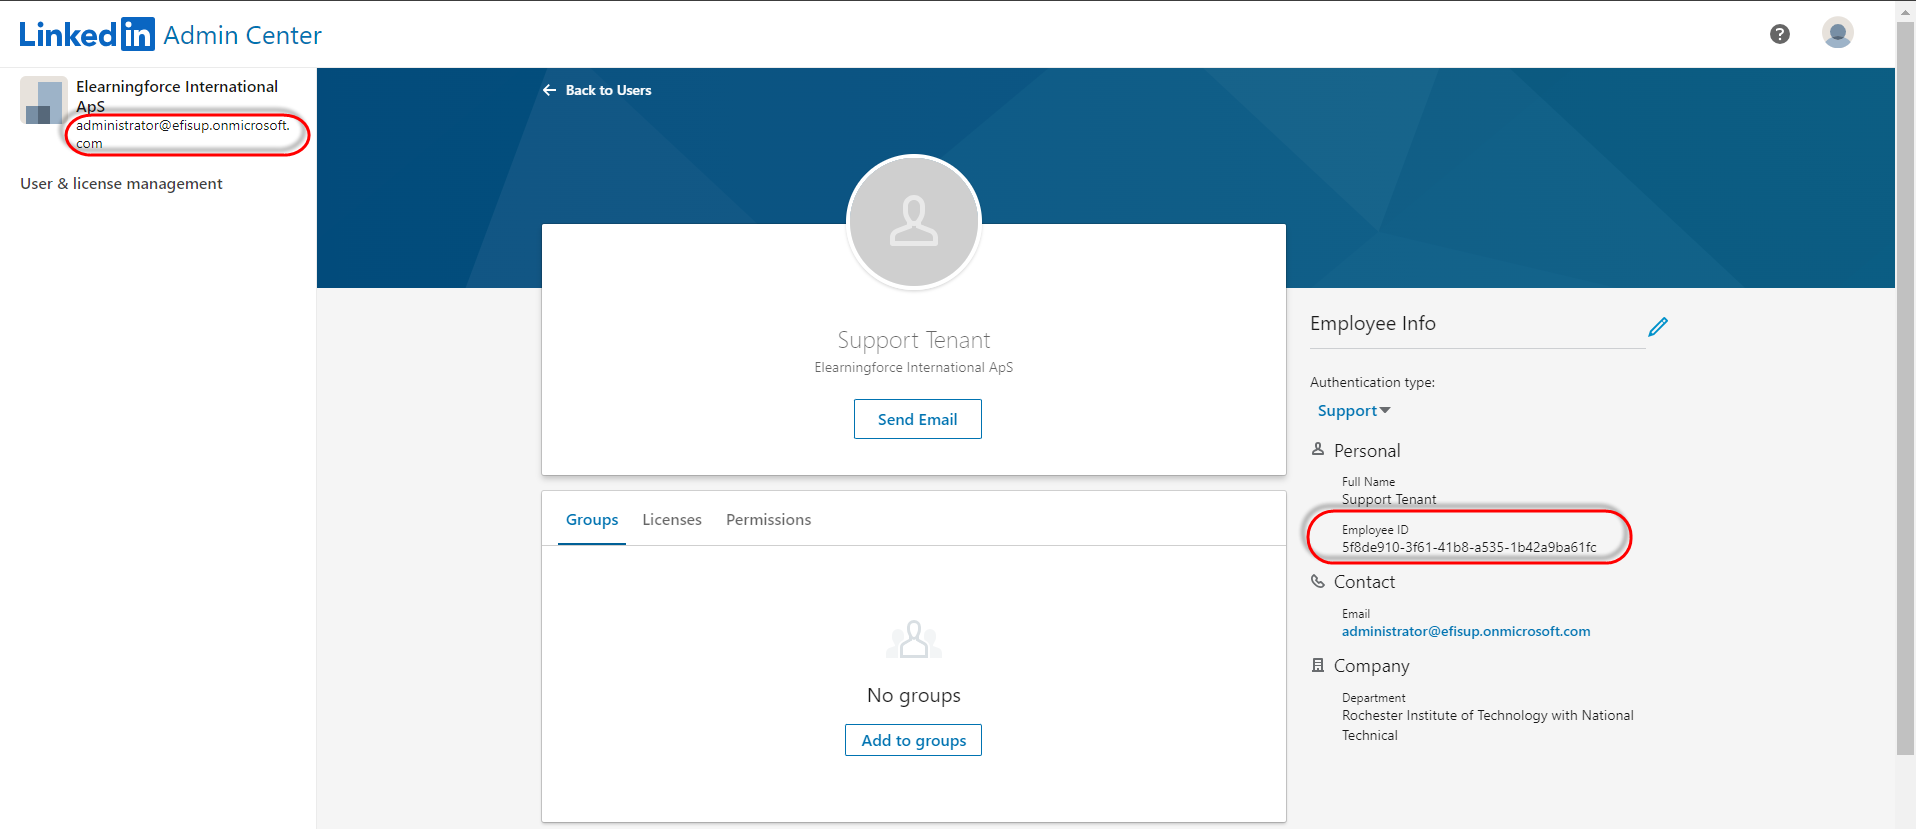Image resolution: width=1916 pixels, height=829 pixels.
Task: Click the Rochester Institute department value
Action: pos(1488,725)
